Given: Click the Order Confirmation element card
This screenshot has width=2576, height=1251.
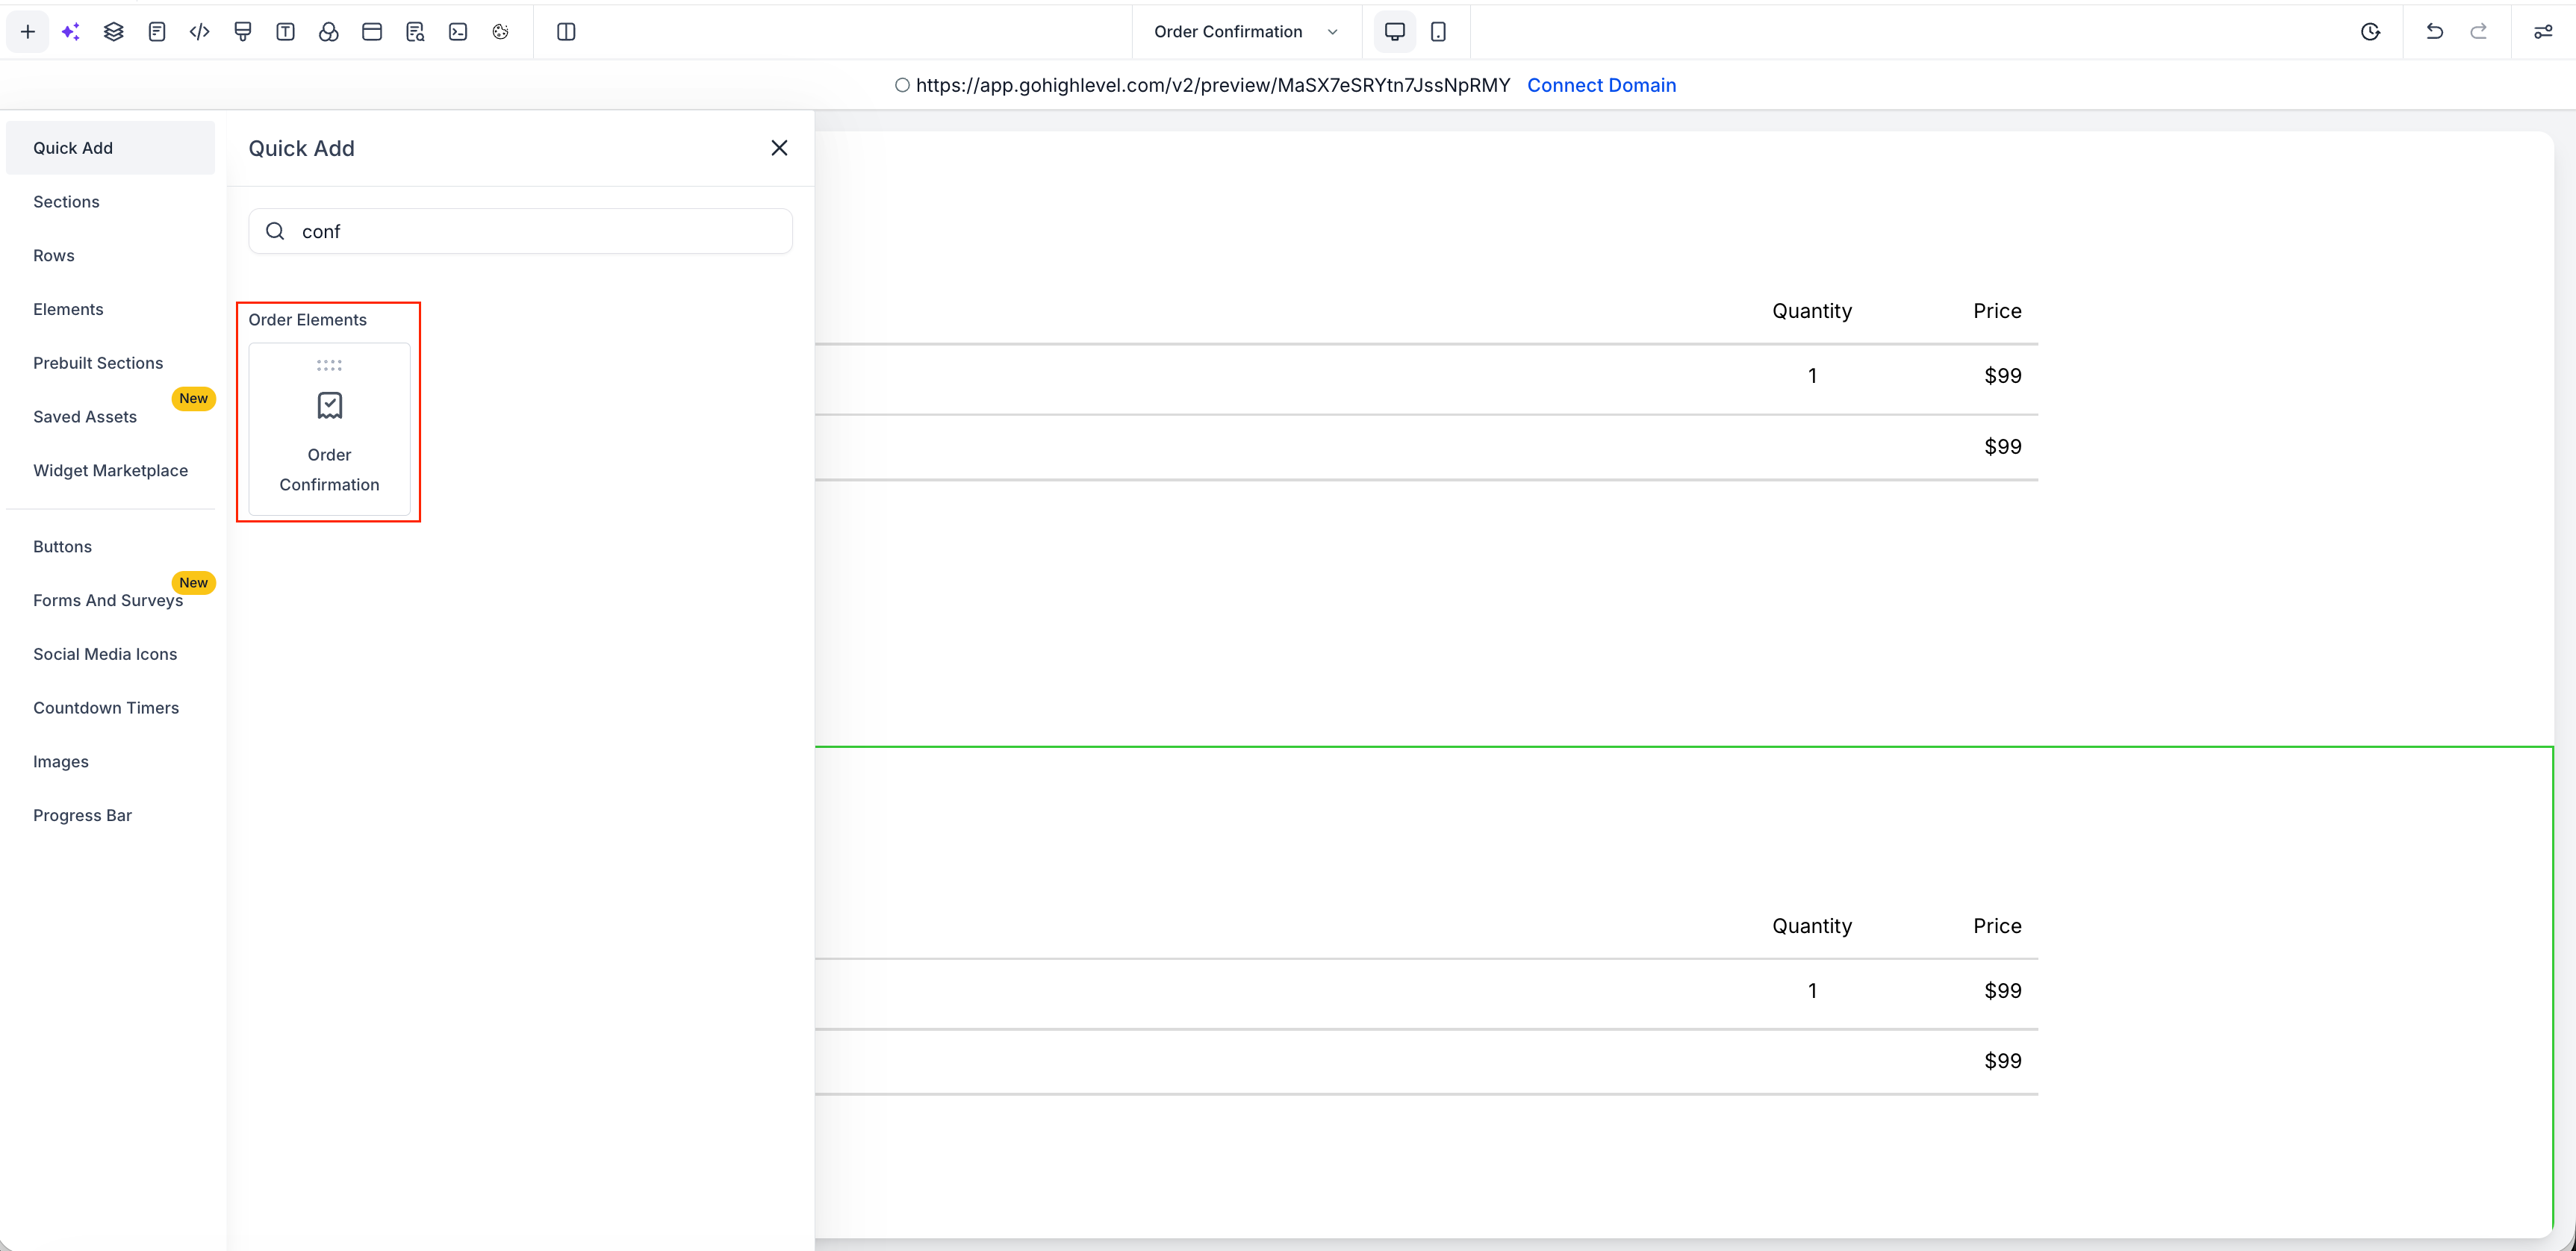Looking at the screenshot, I should click(329, 430).
